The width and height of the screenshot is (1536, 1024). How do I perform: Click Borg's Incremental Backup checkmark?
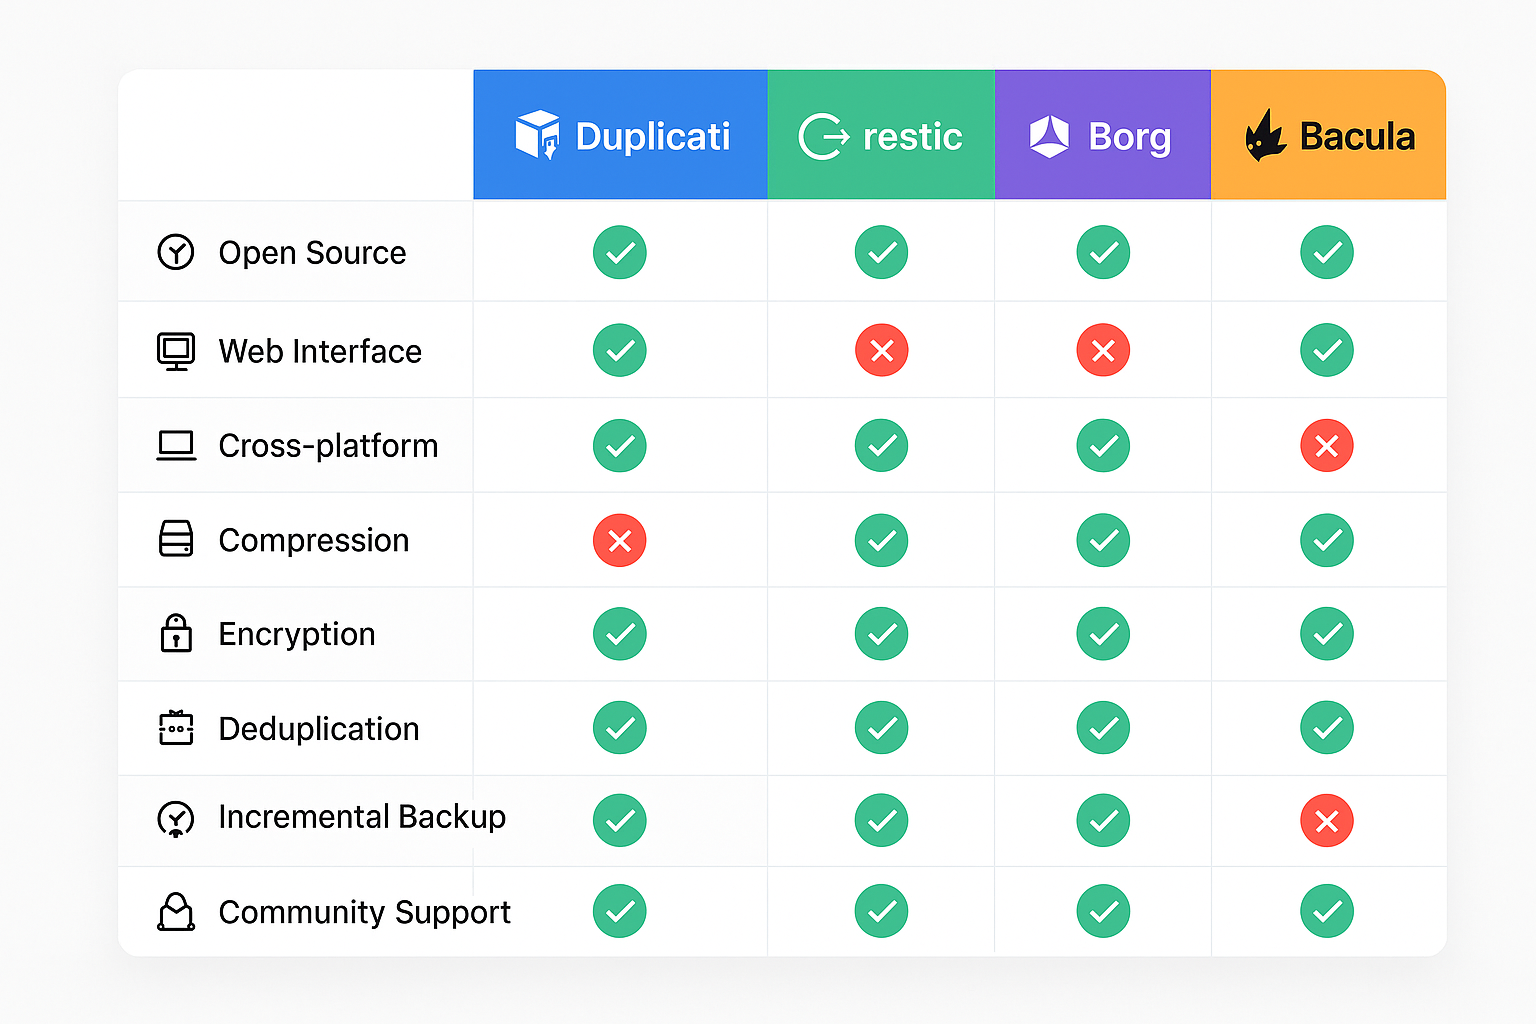[x=1103, y=820]
